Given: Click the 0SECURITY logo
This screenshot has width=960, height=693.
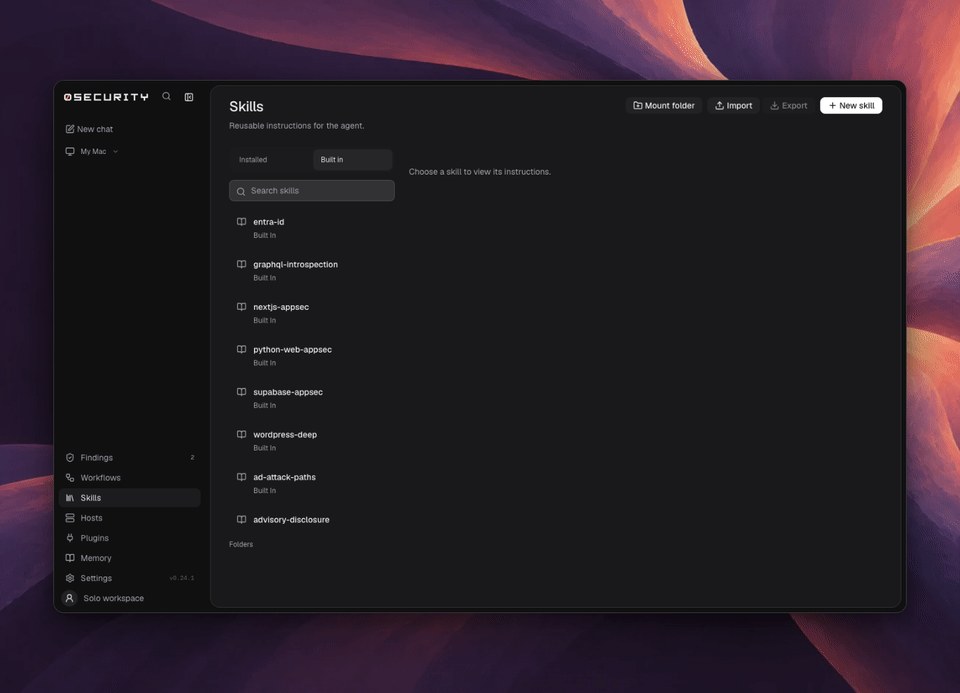Looking at the screenshot, I should [x=106, y=97].
